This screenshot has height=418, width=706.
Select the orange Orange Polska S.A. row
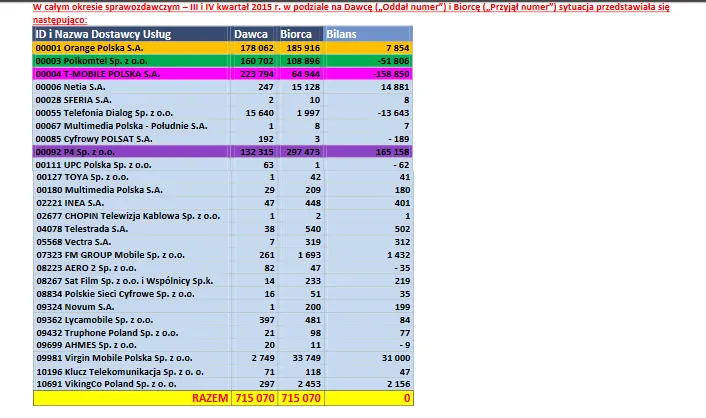pos(222,48)
